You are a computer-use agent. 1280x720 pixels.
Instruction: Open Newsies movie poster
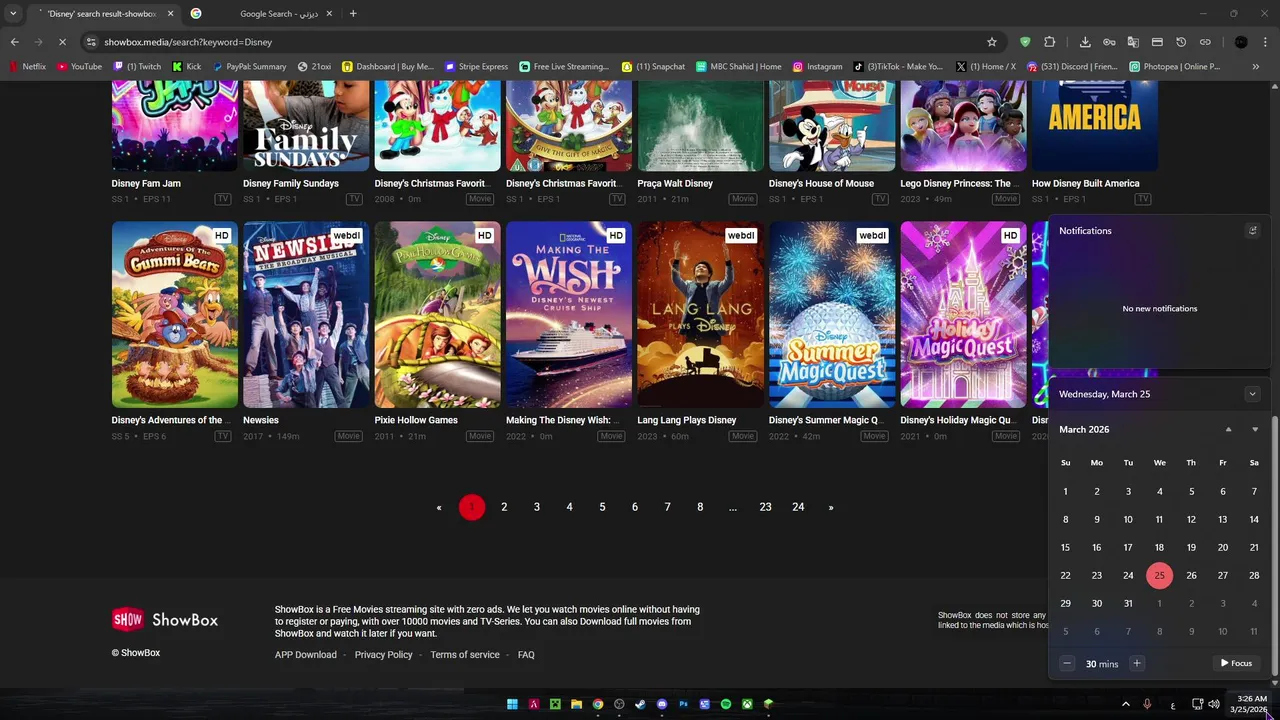306,315
